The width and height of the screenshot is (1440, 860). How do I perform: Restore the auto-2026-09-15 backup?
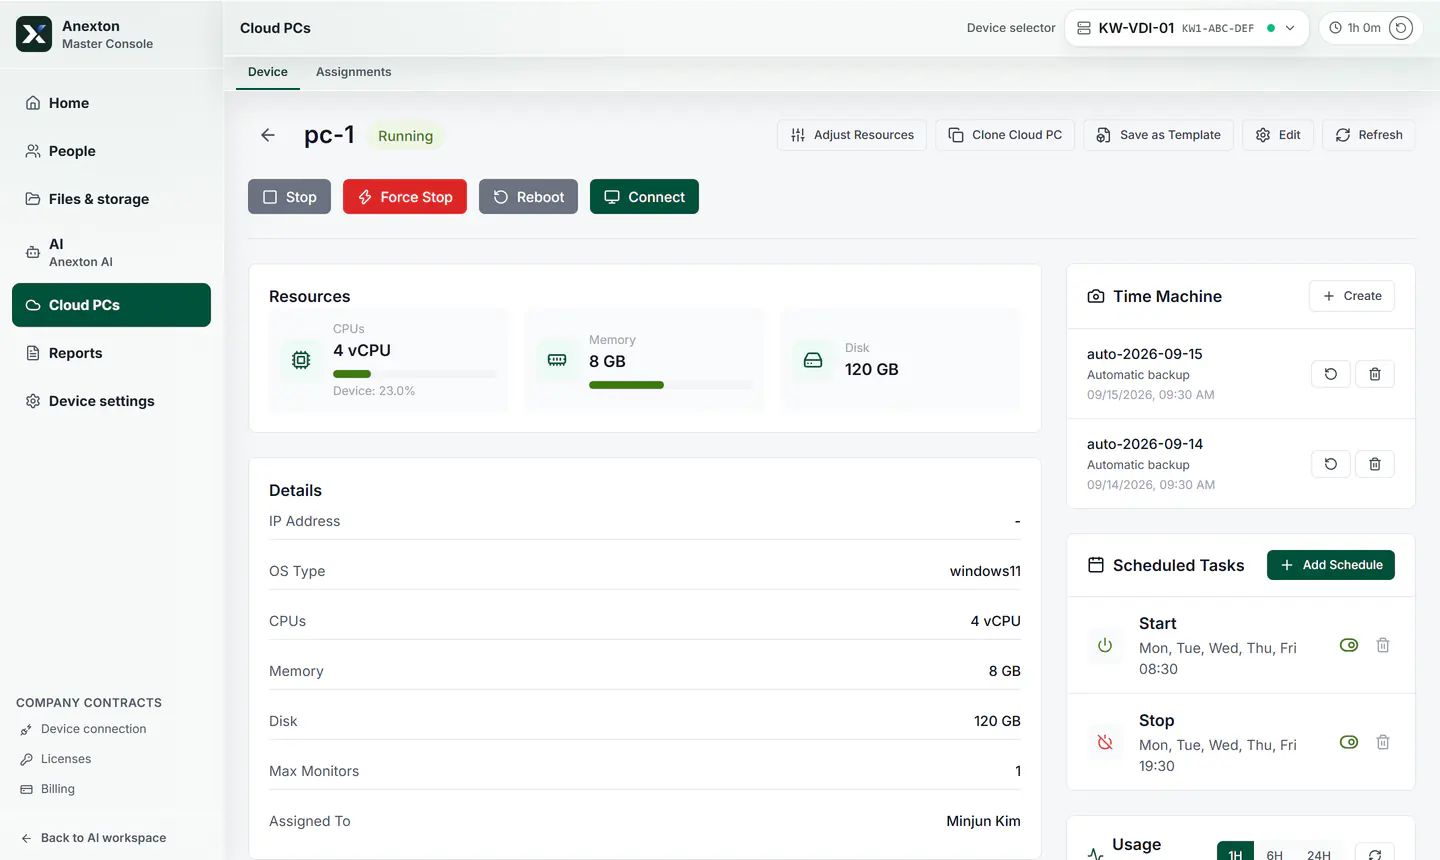(x=1331, y=374)
